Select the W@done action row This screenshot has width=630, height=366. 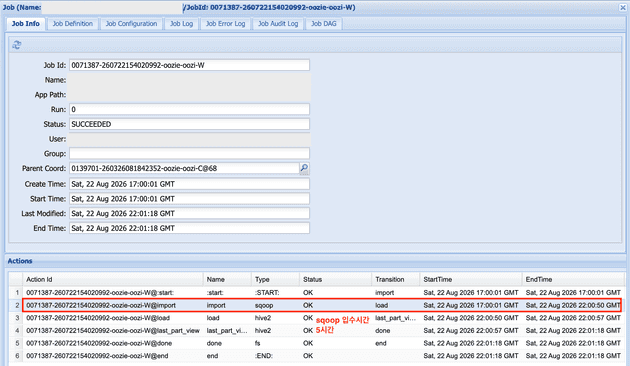(317, 343)
